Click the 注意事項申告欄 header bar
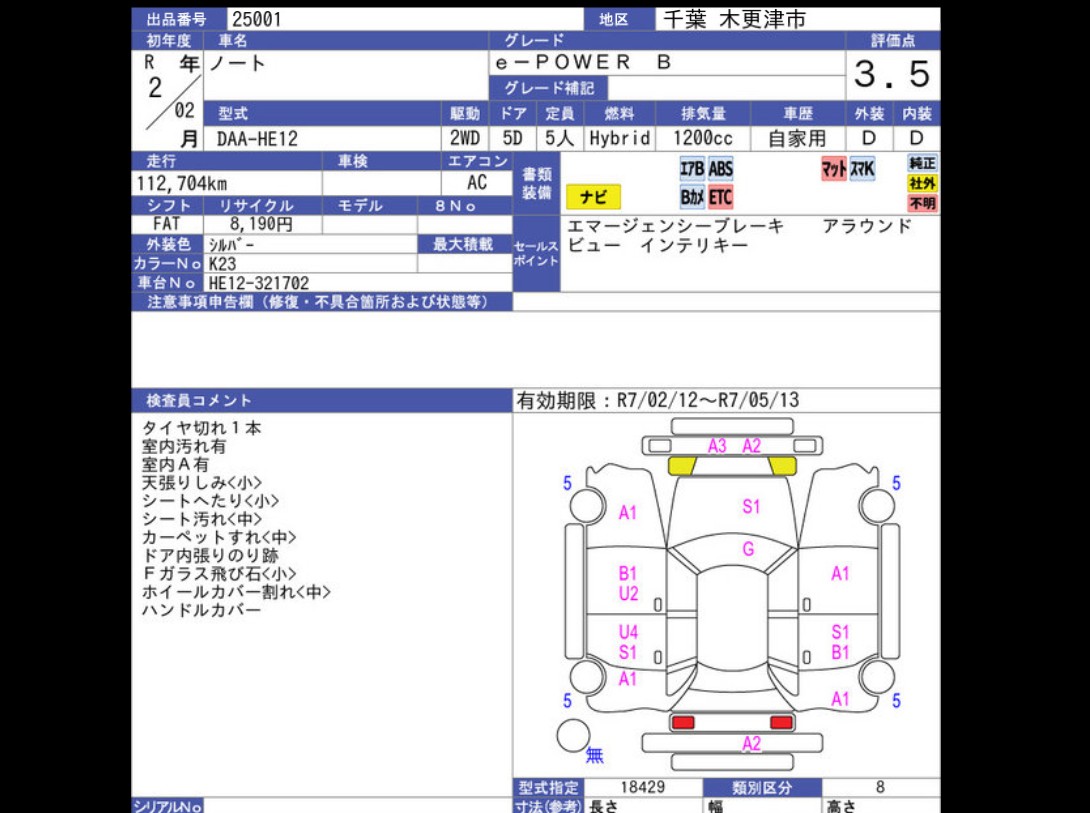Viewport: 1090px width, 813px height. point(322,302)
